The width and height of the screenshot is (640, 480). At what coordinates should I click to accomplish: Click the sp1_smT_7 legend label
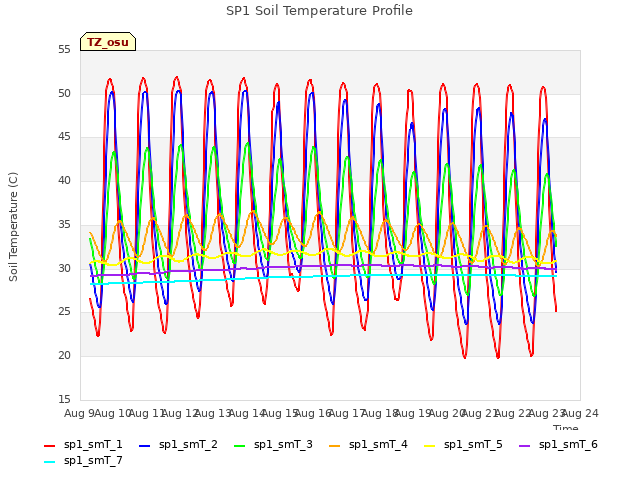[x=93, y=460]
